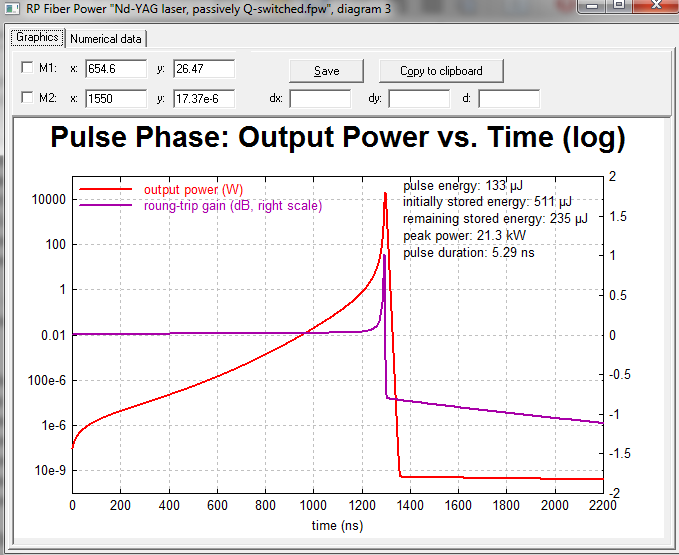679x555 pixels.
Task: Click Copy to clipboard button
Action: pyautogui.click(x=441, y=71)
